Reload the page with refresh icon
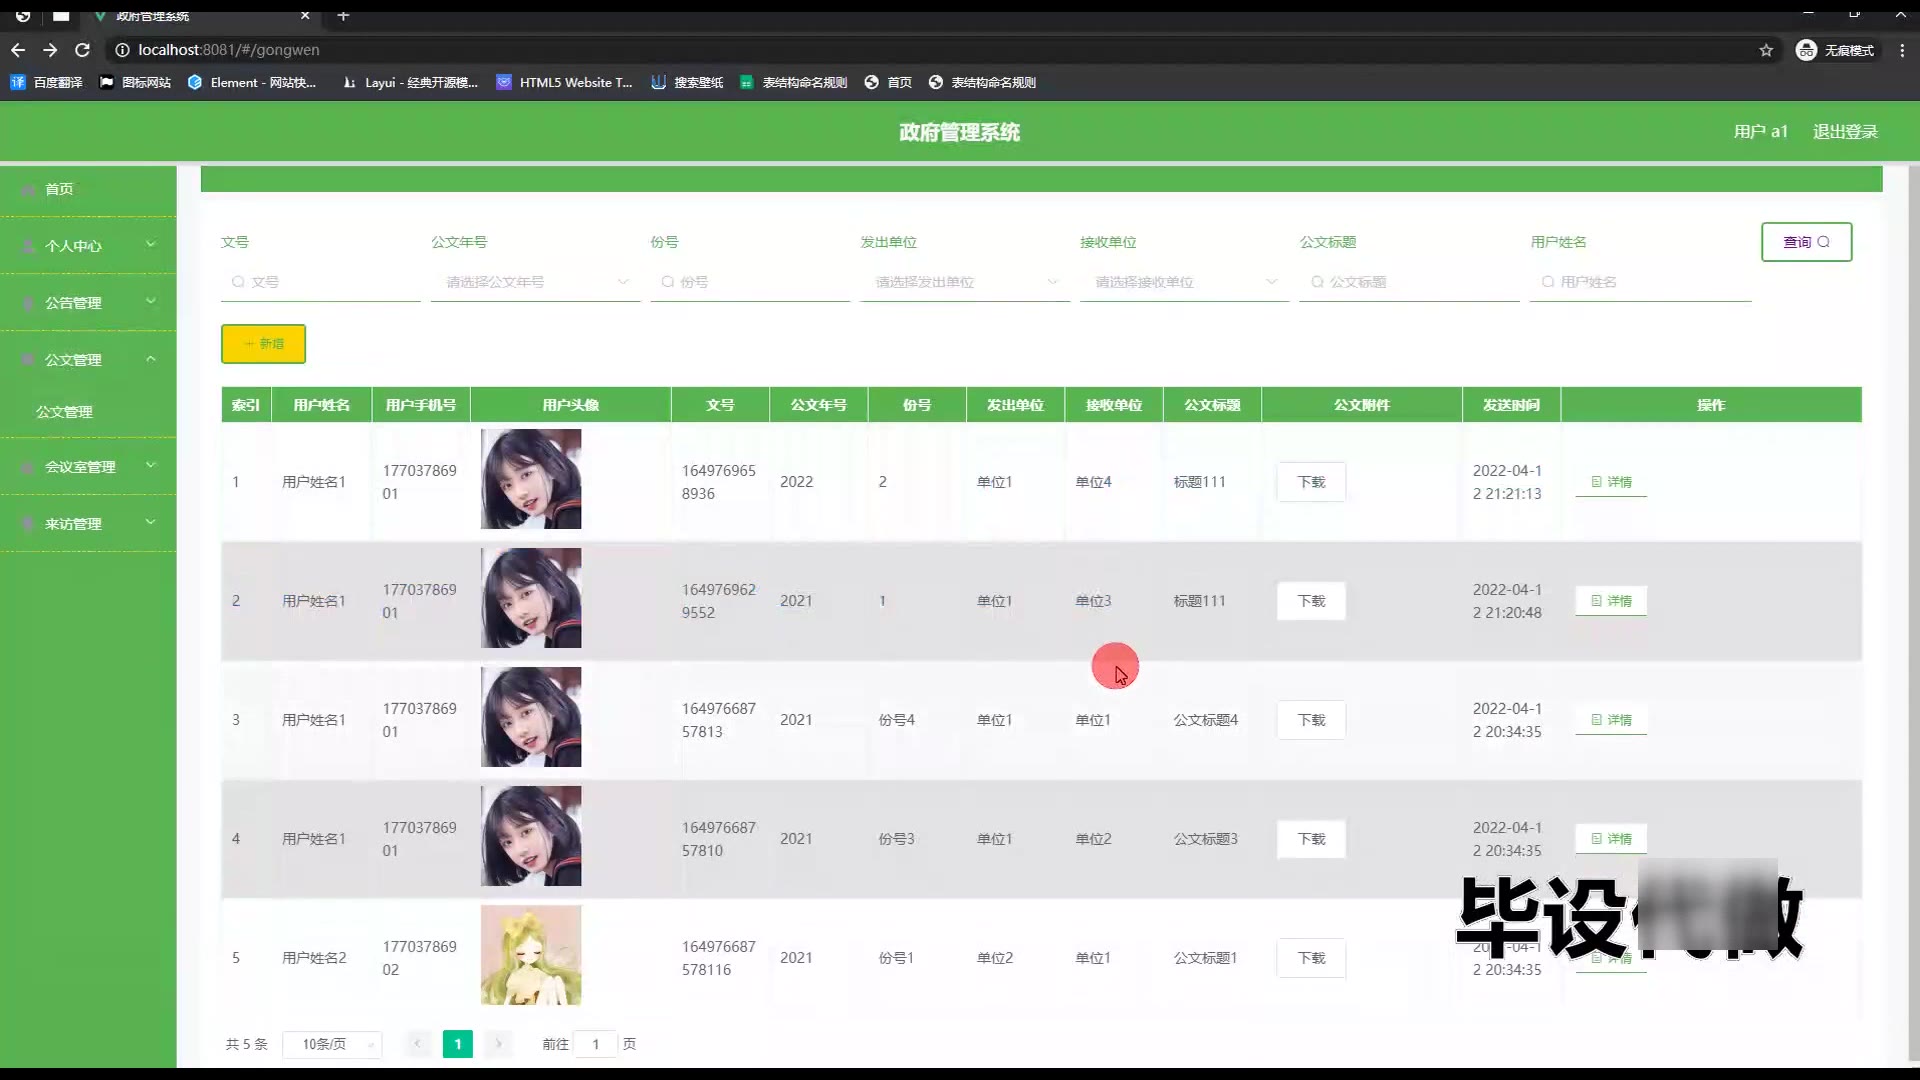1920x1080 pixels. tap(83, 50)
